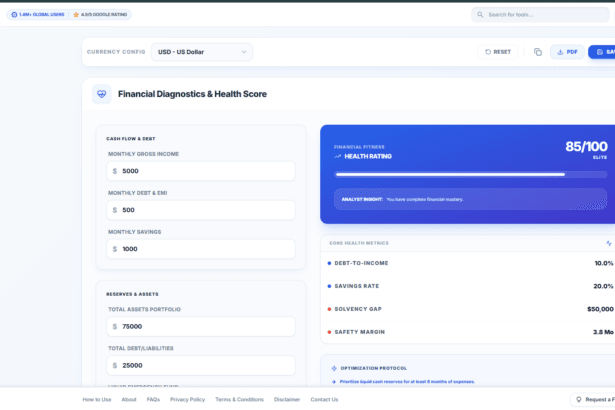Viewport: 615px width, 410px height.
Task: Click the $50,000 solvency gap value
Action: [600, 309]
